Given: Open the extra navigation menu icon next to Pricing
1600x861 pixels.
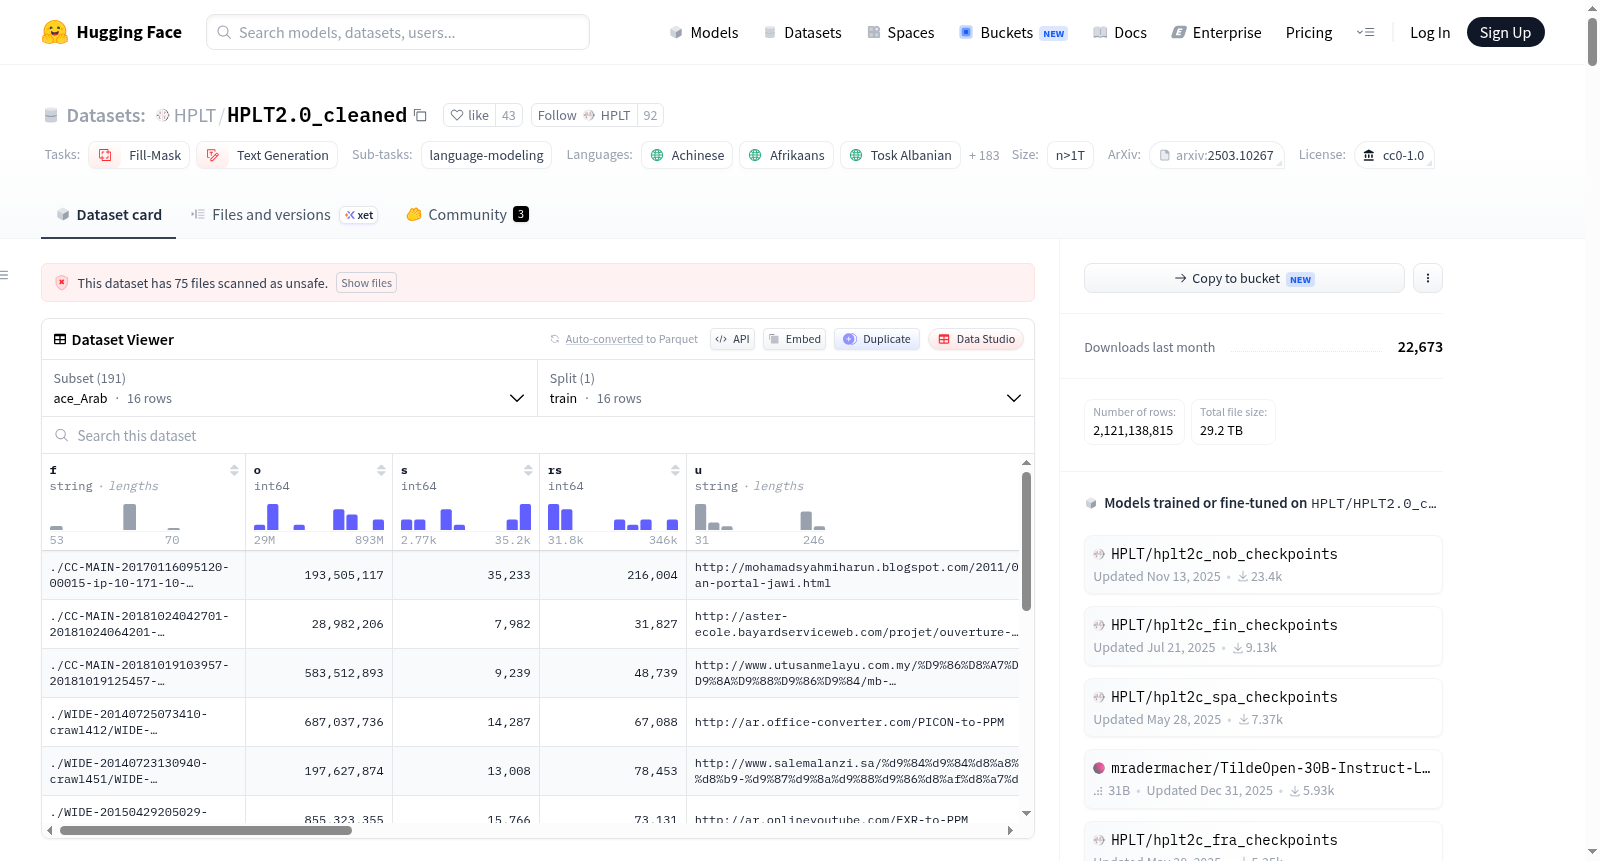Looking at the screenshot, I should 1365,32.
